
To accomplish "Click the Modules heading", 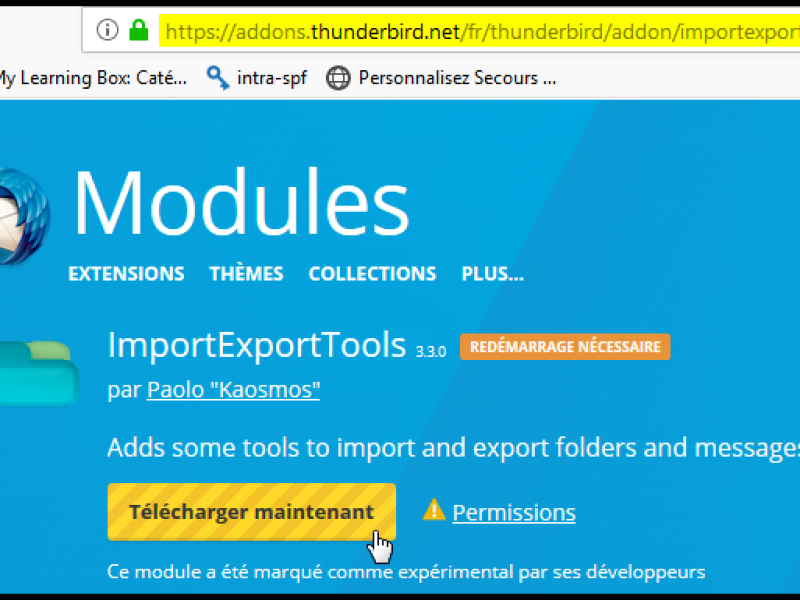I will pos(241,203).
